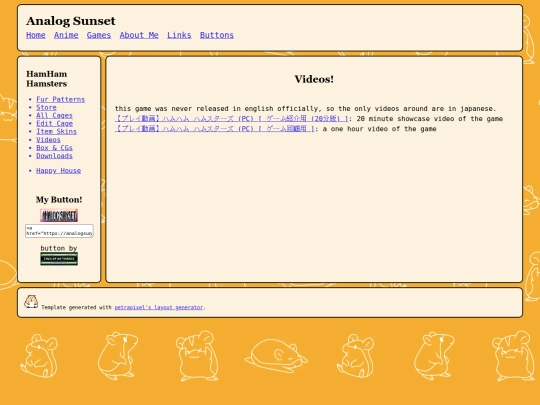540x405 pixels.
Task: Open the Happy House link
Action: [59, 171]
